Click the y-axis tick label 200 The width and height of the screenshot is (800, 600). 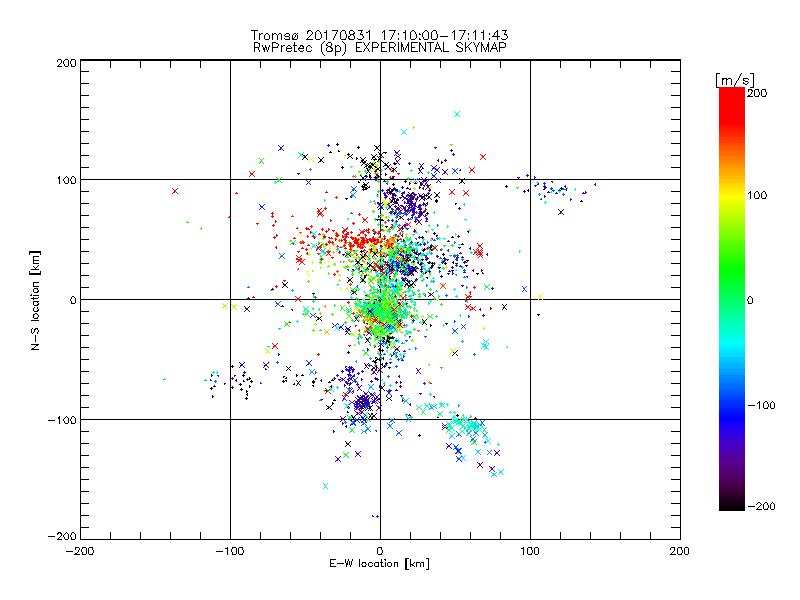[66, 63]
